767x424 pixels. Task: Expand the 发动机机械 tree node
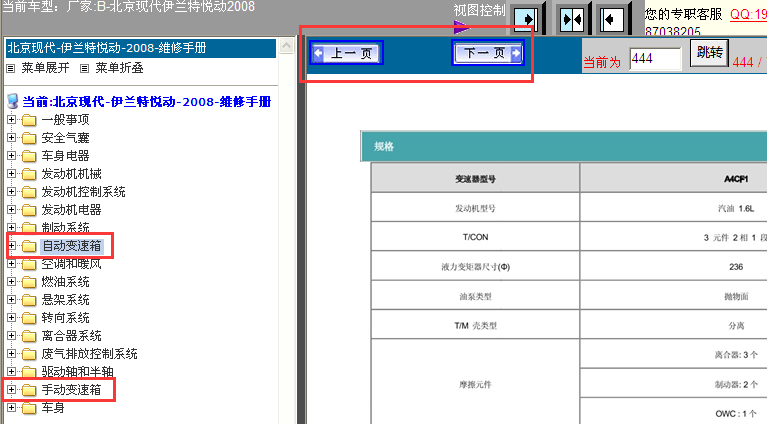pos(11,174)
